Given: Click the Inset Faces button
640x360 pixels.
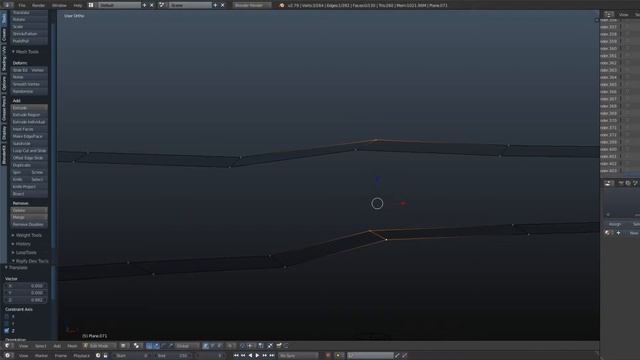Looking at the screenshot, I should coord(29,129).
